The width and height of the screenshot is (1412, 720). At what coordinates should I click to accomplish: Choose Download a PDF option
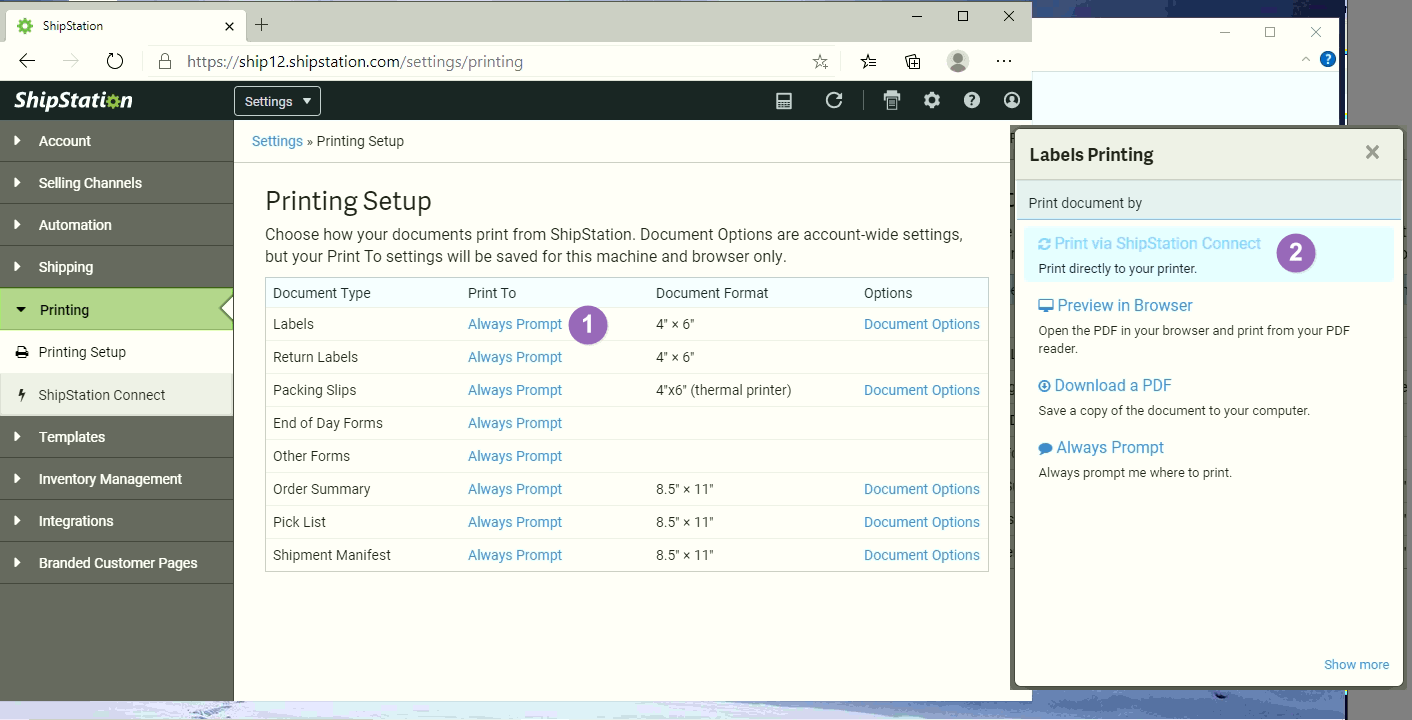click(x=1114, y=385)
